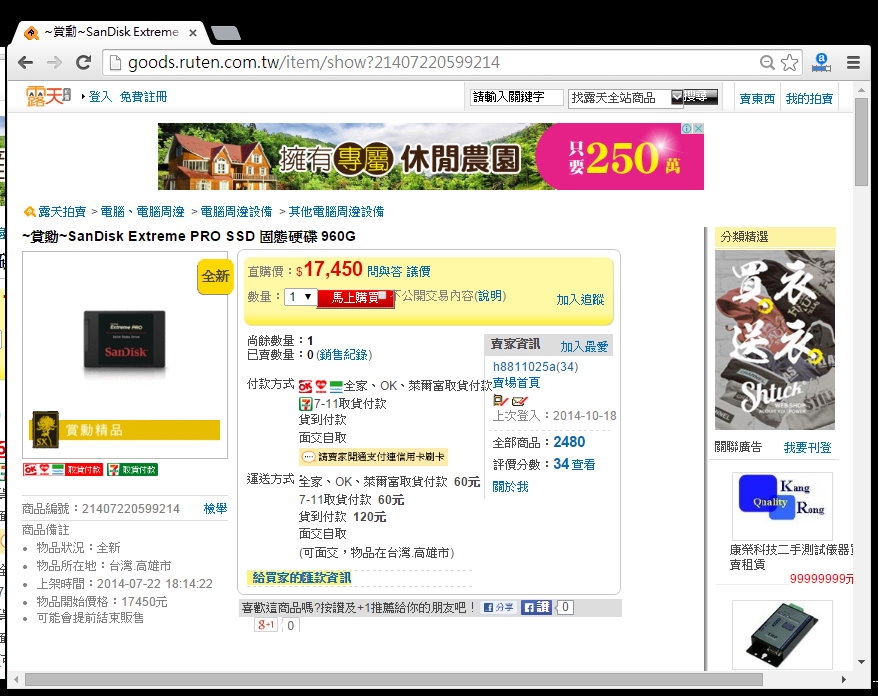Click the 2480 all products count link
Screen dimensions: 878x696
click(569, 442)
